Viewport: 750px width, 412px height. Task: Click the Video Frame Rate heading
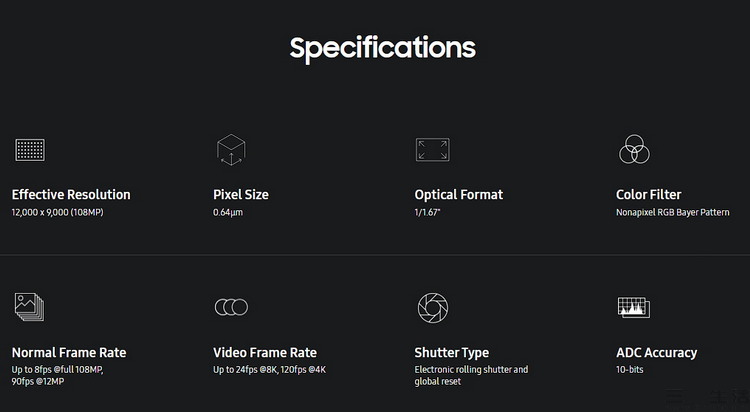(x=265, y=352)
